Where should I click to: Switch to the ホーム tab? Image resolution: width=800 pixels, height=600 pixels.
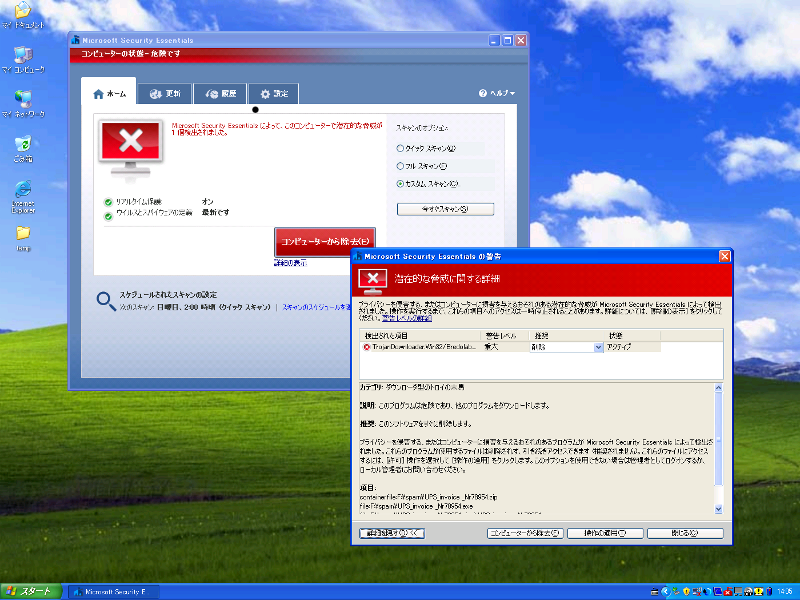click(x=109, y=93)
